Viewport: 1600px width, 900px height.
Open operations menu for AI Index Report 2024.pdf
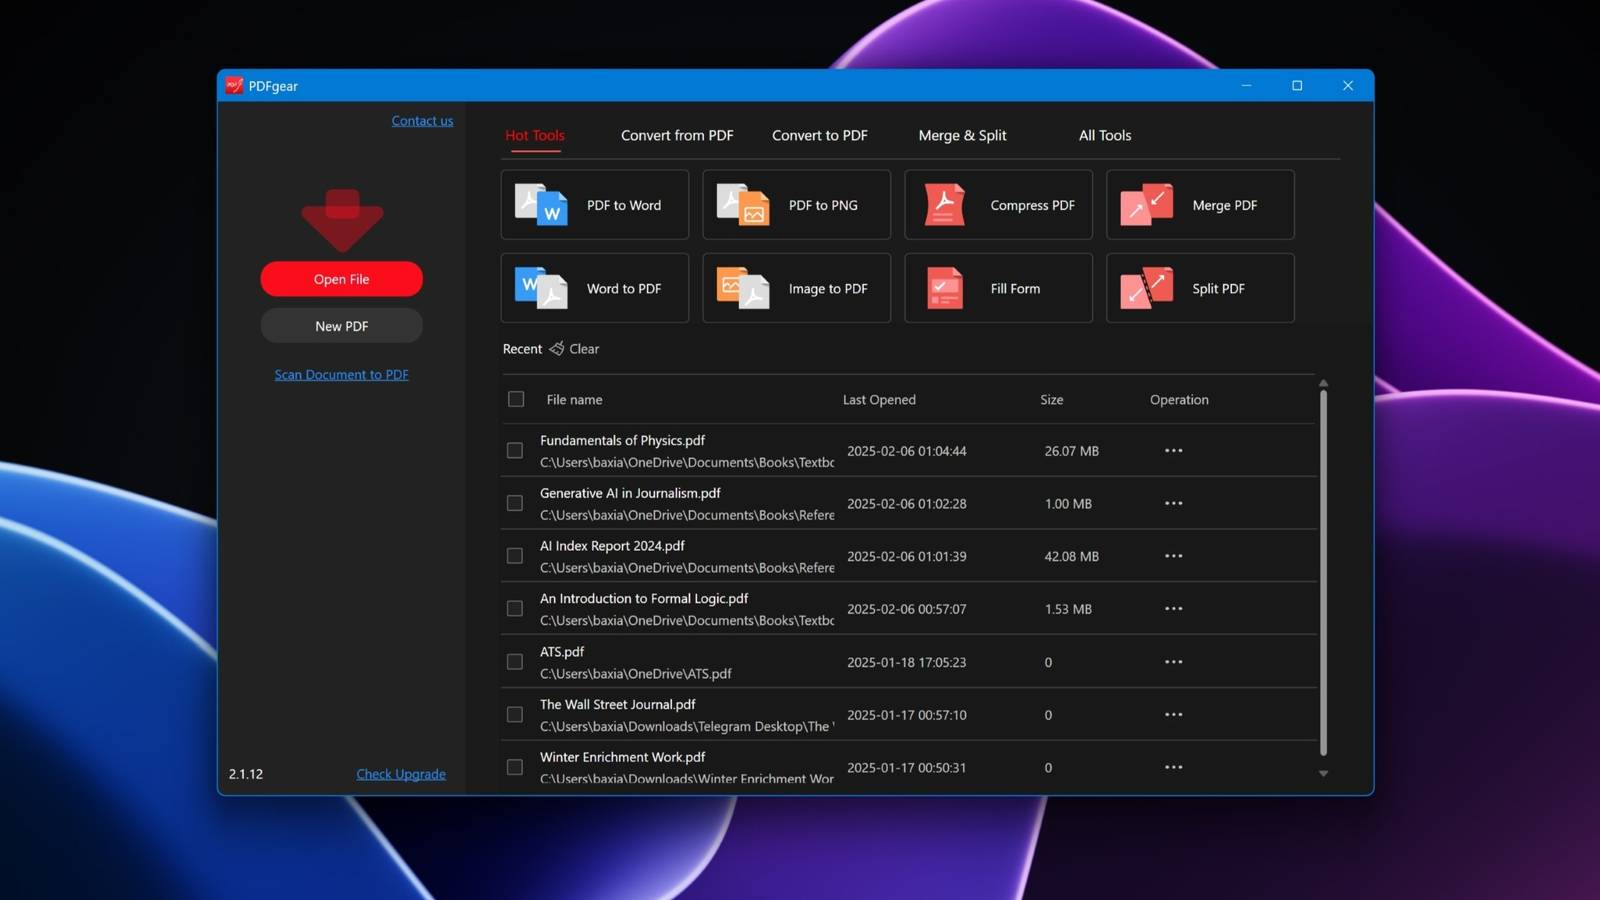[x=1173, y=556]
